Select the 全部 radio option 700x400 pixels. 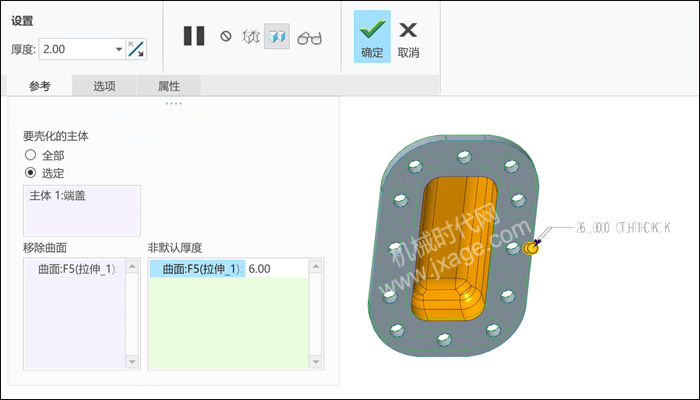point(30,155)
